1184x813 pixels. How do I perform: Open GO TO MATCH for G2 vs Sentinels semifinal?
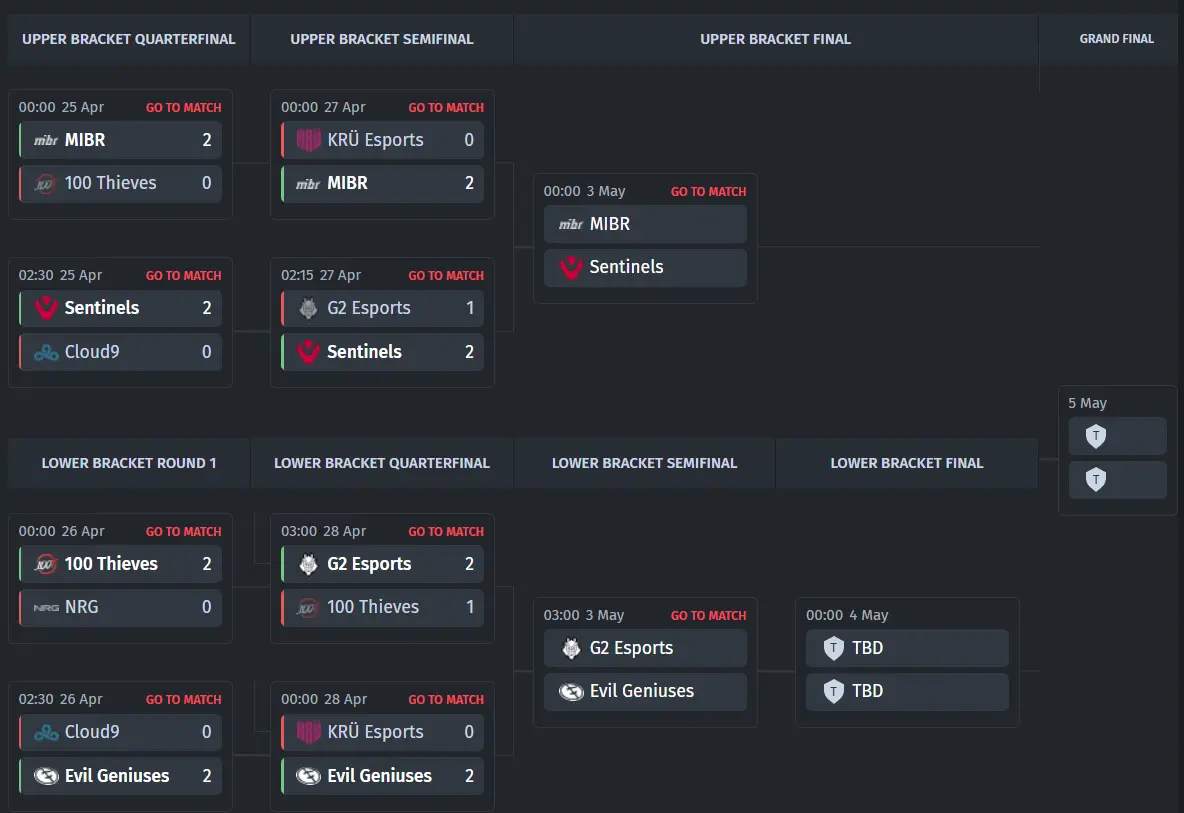click(446, 276)
